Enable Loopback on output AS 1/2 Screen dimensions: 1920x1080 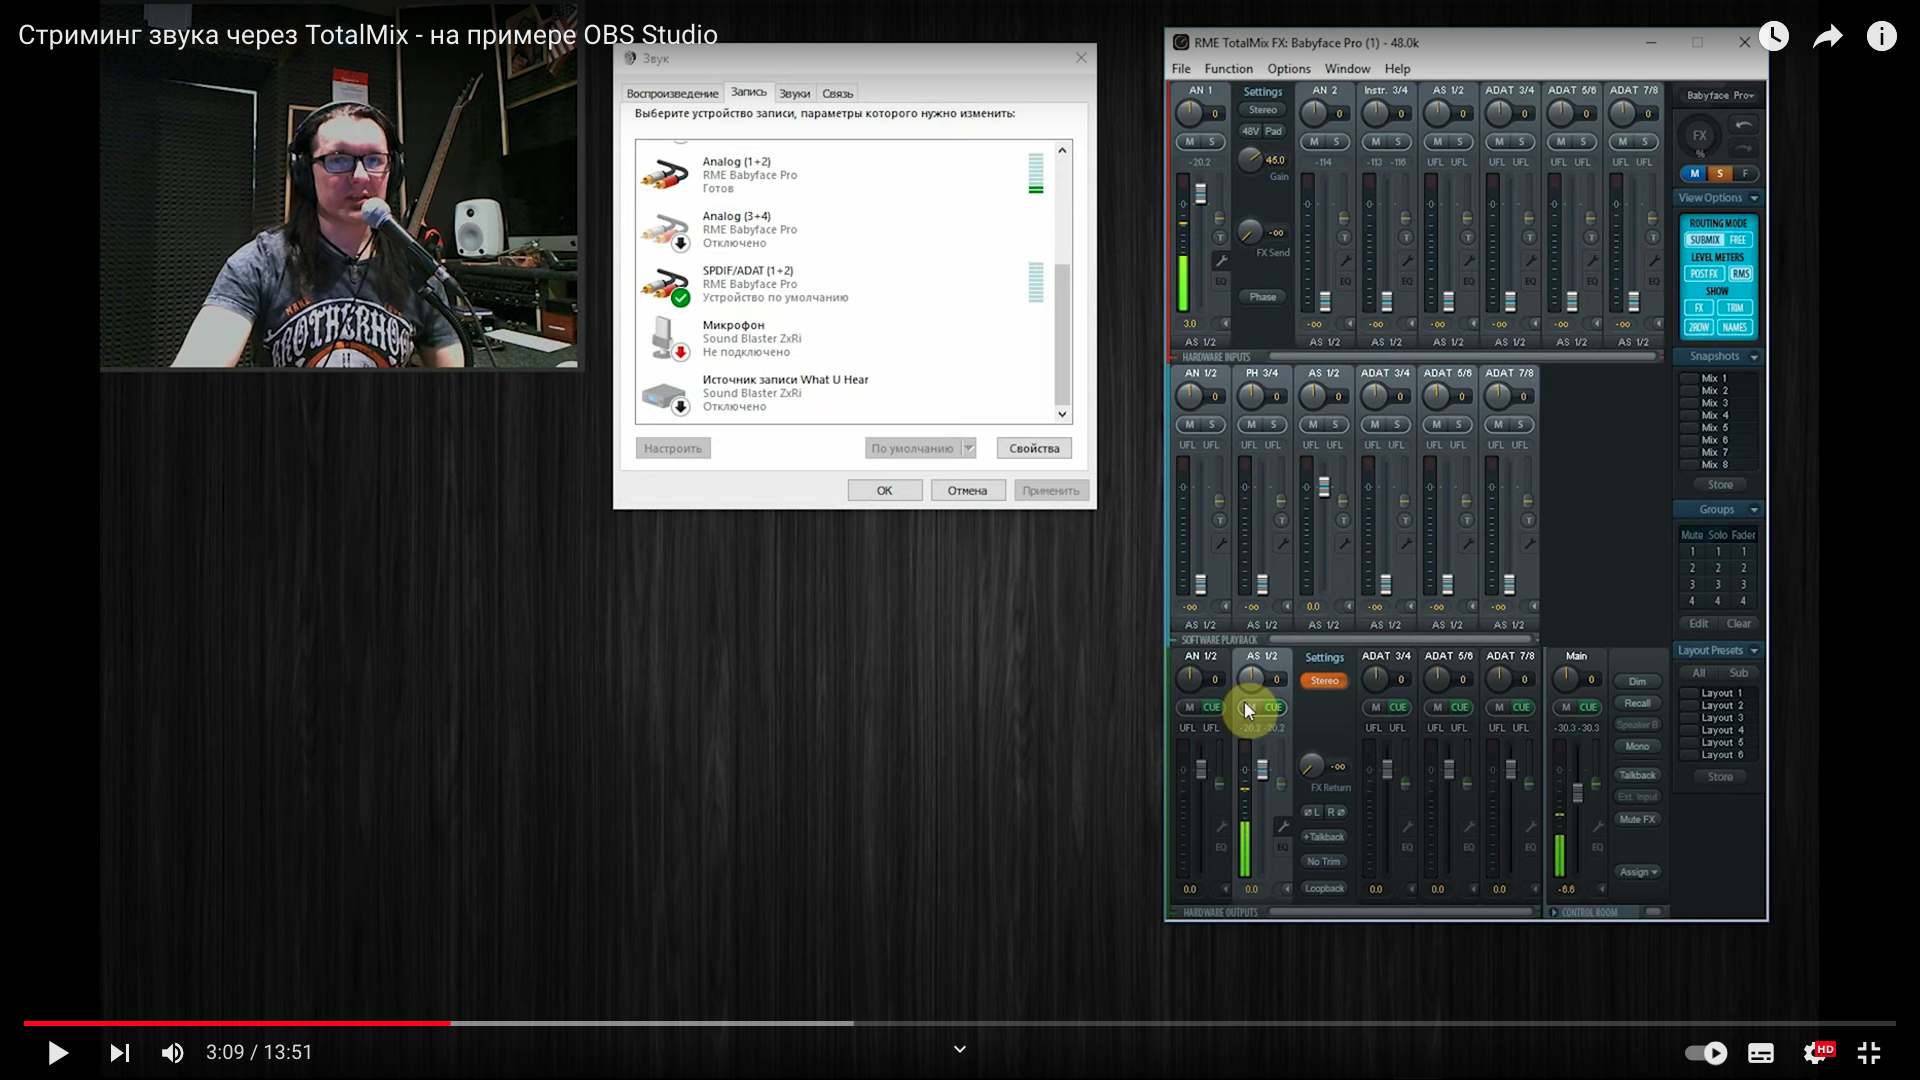coord(1324,888)
